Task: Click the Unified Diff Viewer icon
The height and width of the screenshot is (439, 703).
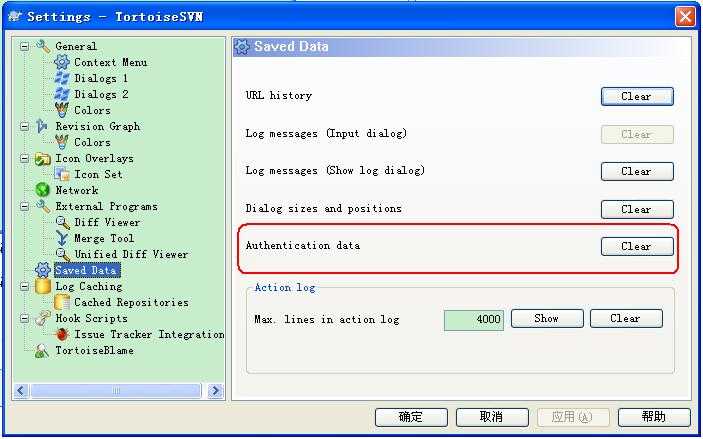Action: 62,255
